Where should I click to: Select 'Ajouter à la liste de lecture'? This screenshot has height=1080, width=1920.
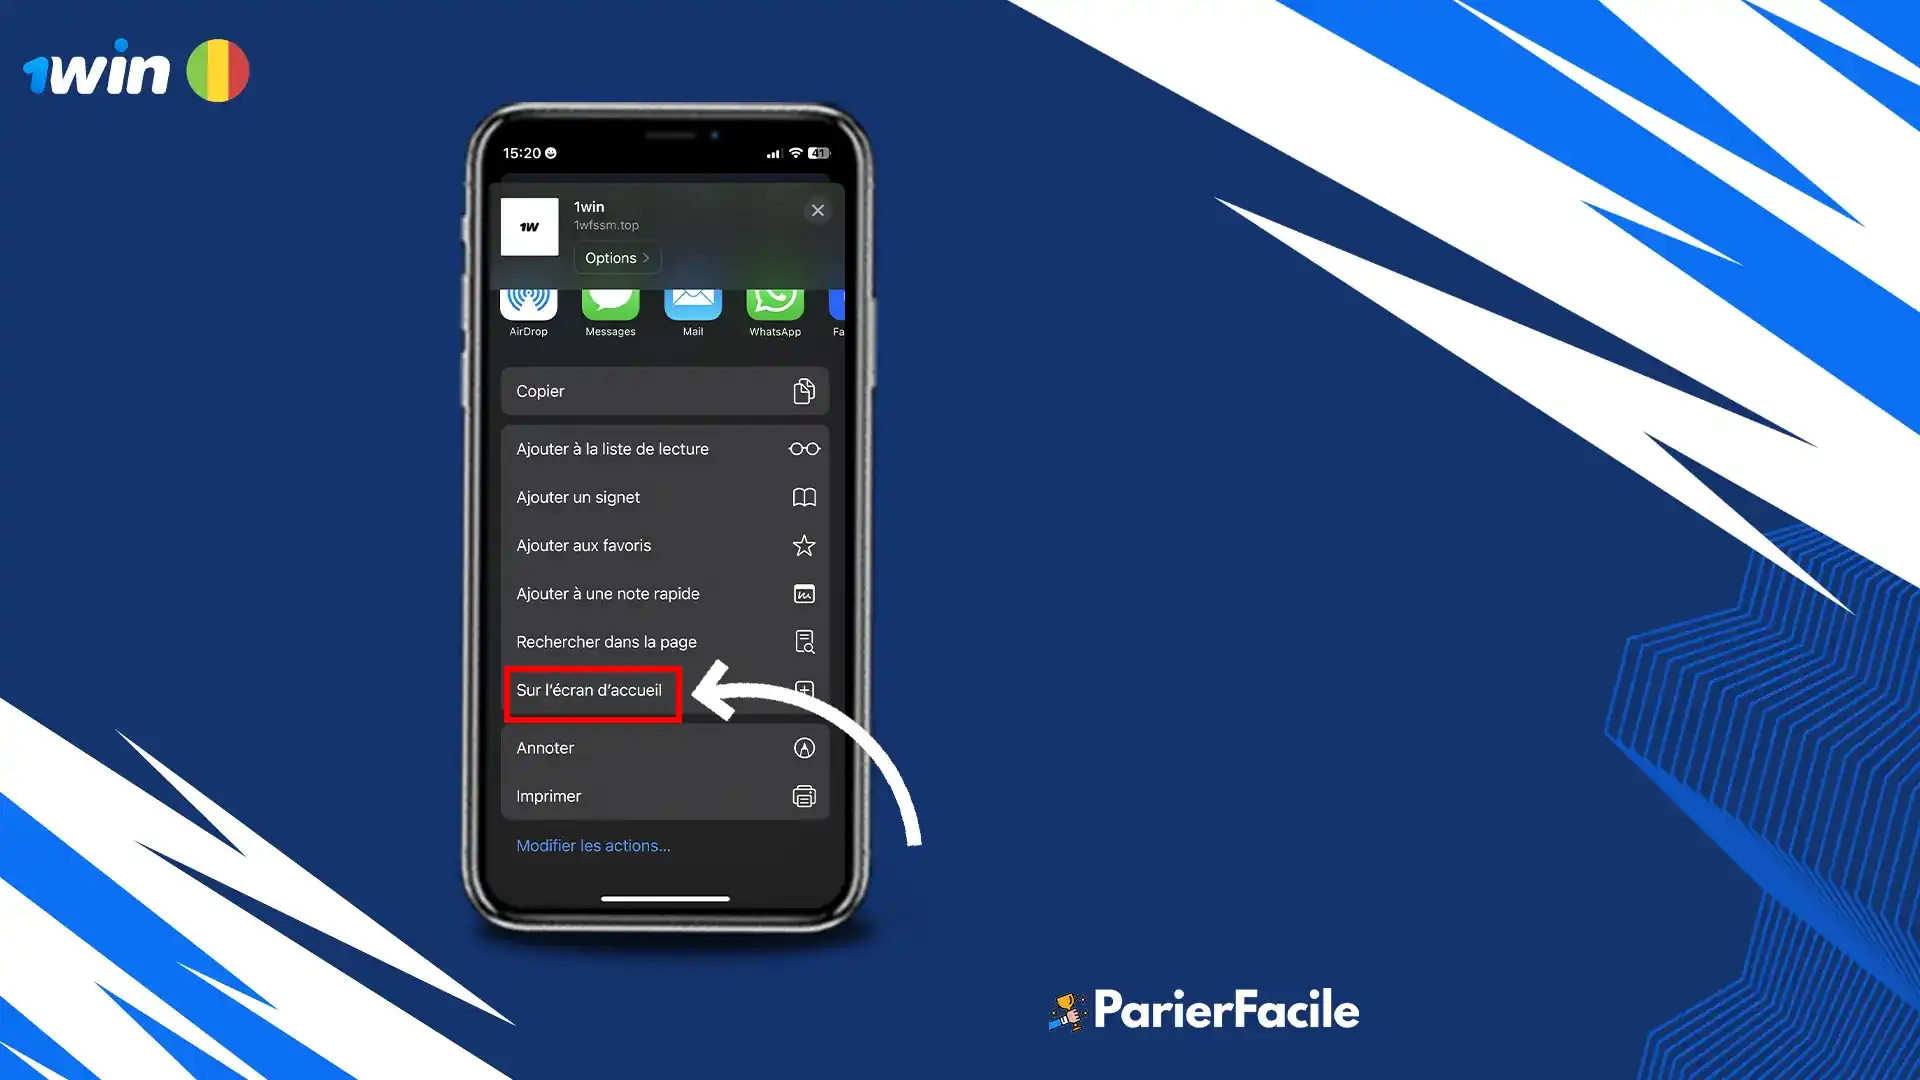coord(665,448)
